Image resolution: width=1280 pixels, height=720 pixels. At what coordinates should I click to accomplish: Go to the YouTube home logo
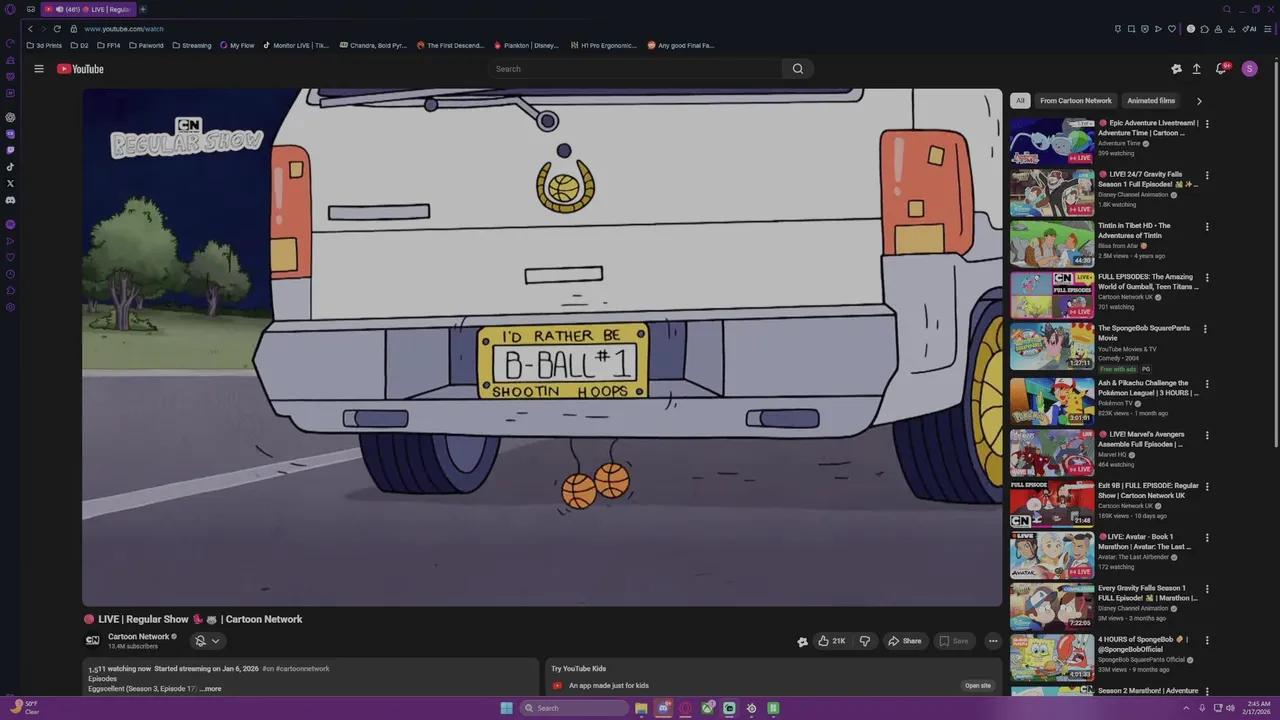pyautogui.click(x=80, y=69)
